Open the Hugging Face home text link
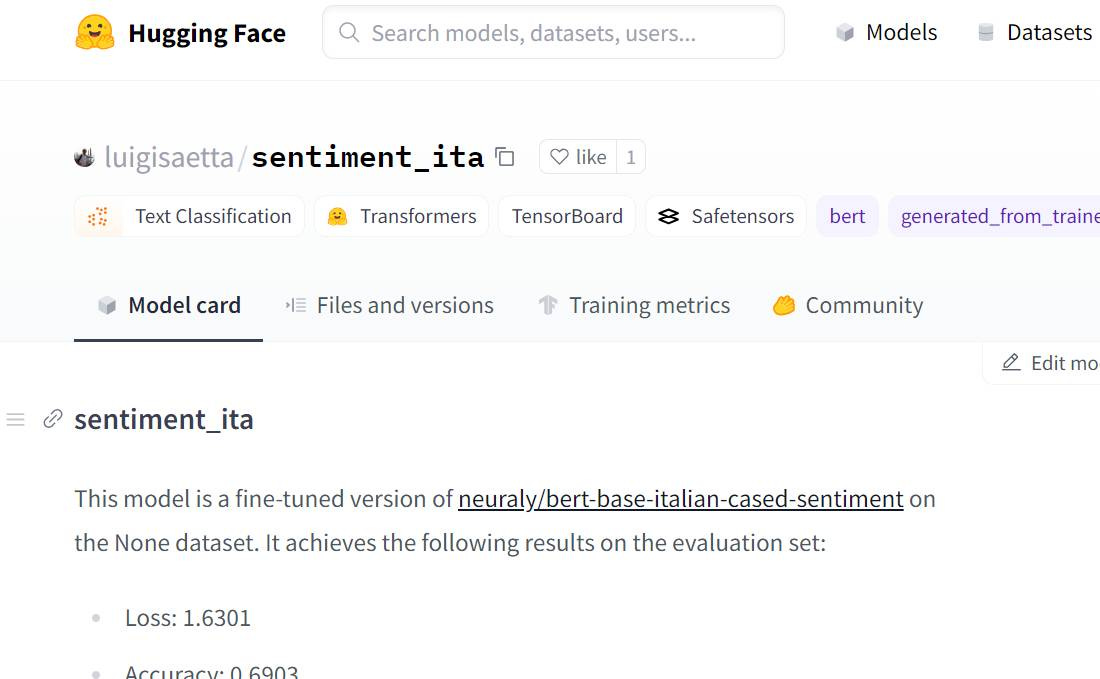This screenshot has height=679, width=1100. click(207, 33)
